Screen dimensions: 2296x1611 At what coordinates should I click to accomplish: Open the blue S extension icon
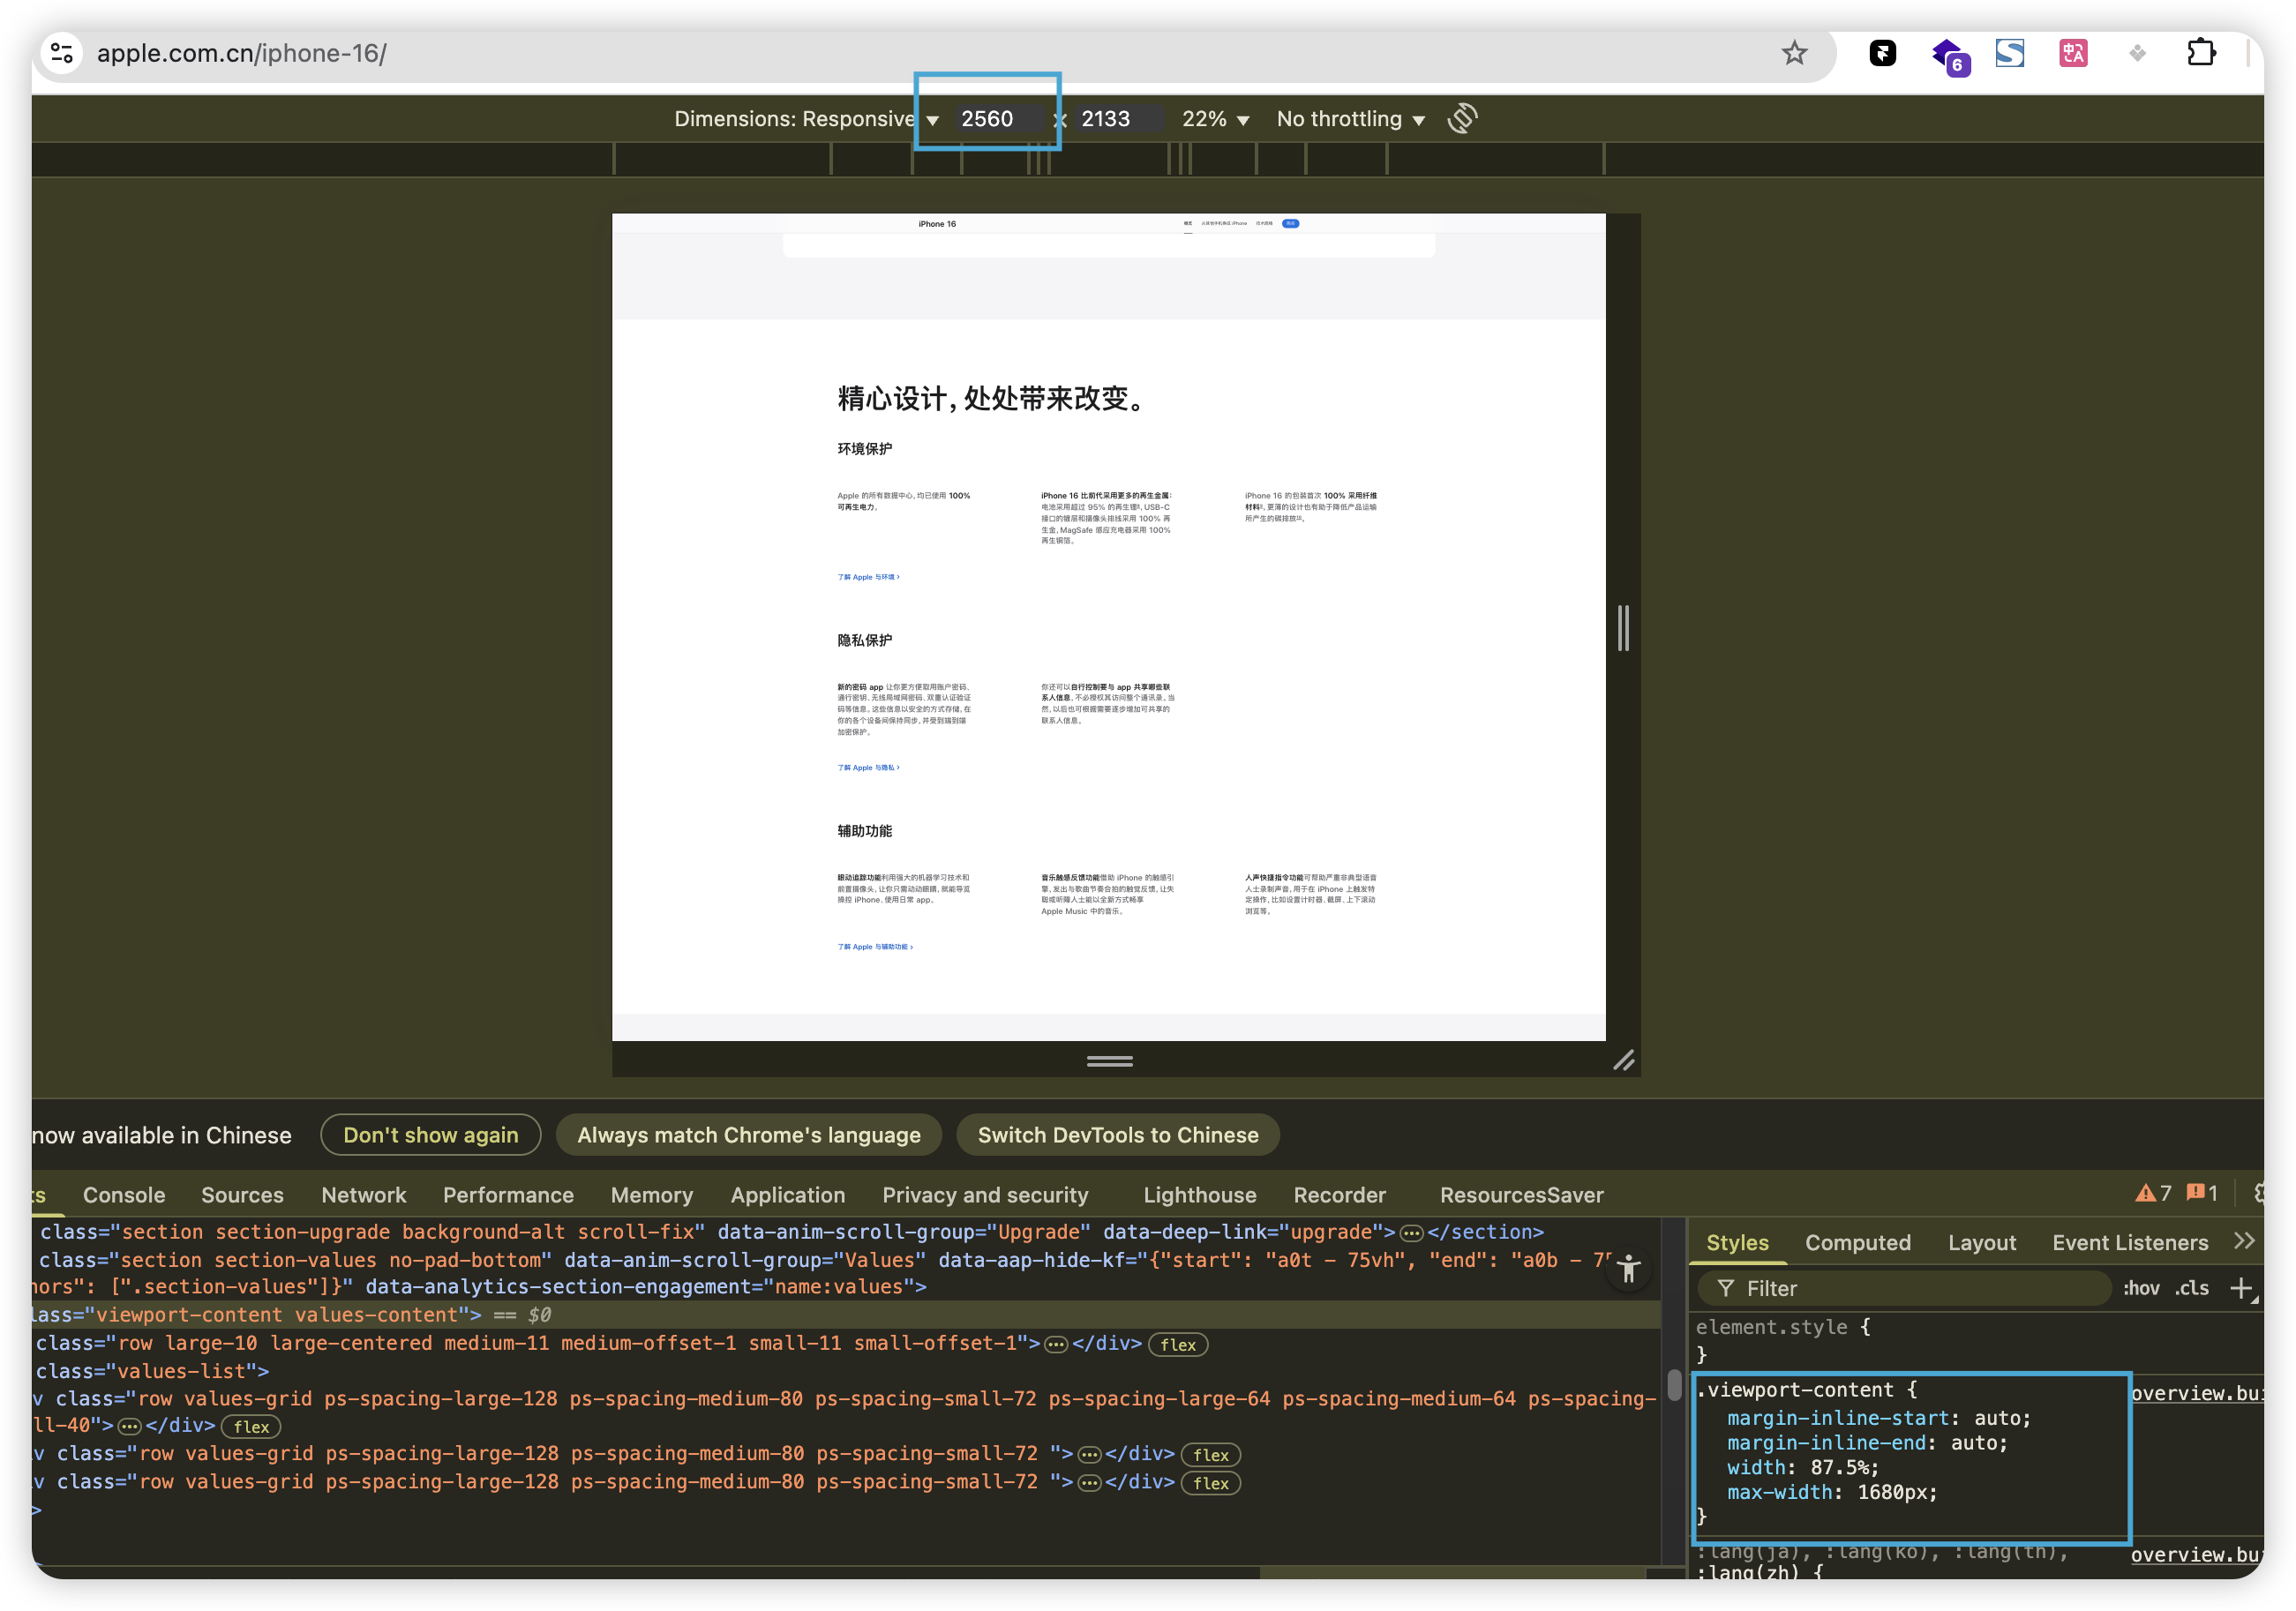tap(2009, 53)
